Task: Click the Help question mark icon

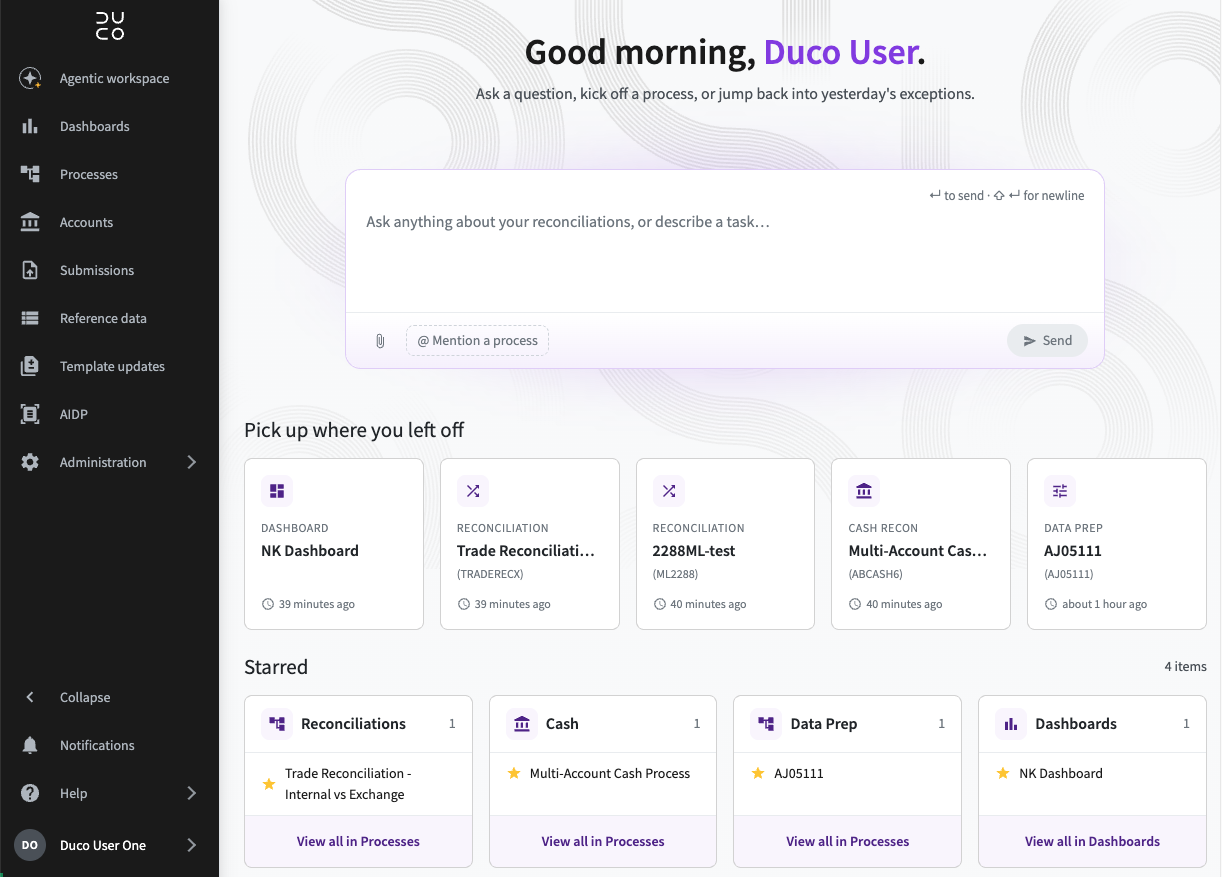Action: (30, 793)
